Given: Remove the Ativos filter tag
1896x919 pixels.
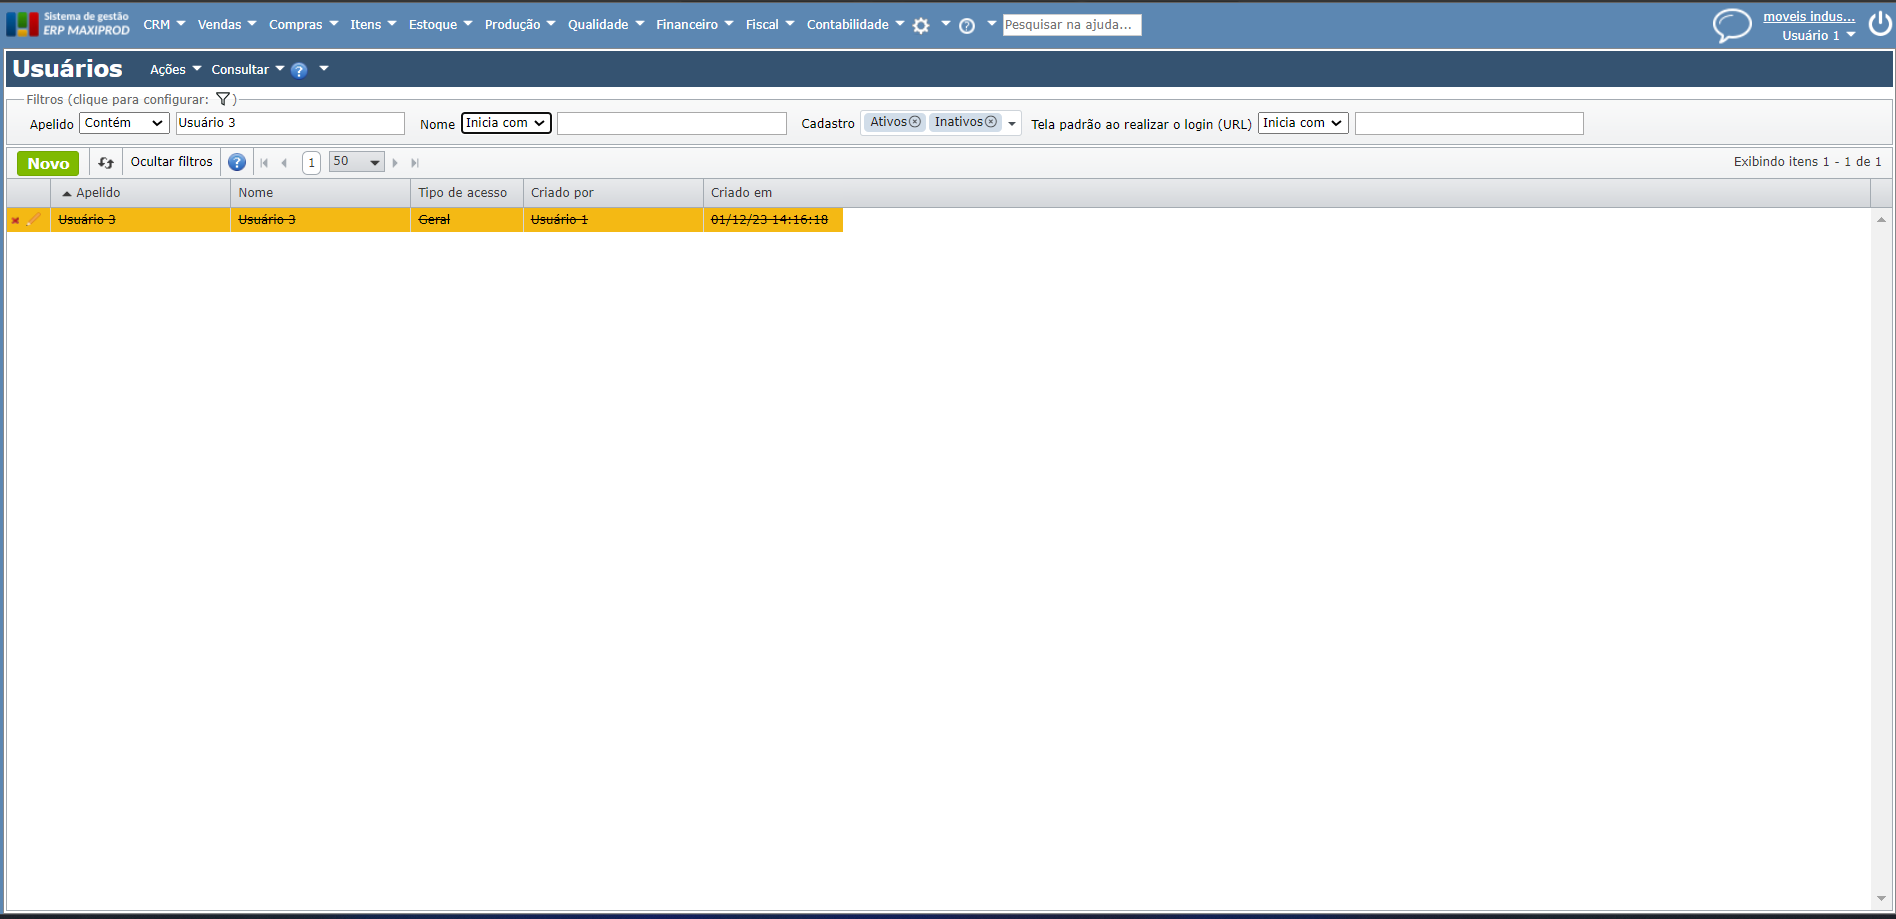Looking at the screenshot, I should [915, 122].
